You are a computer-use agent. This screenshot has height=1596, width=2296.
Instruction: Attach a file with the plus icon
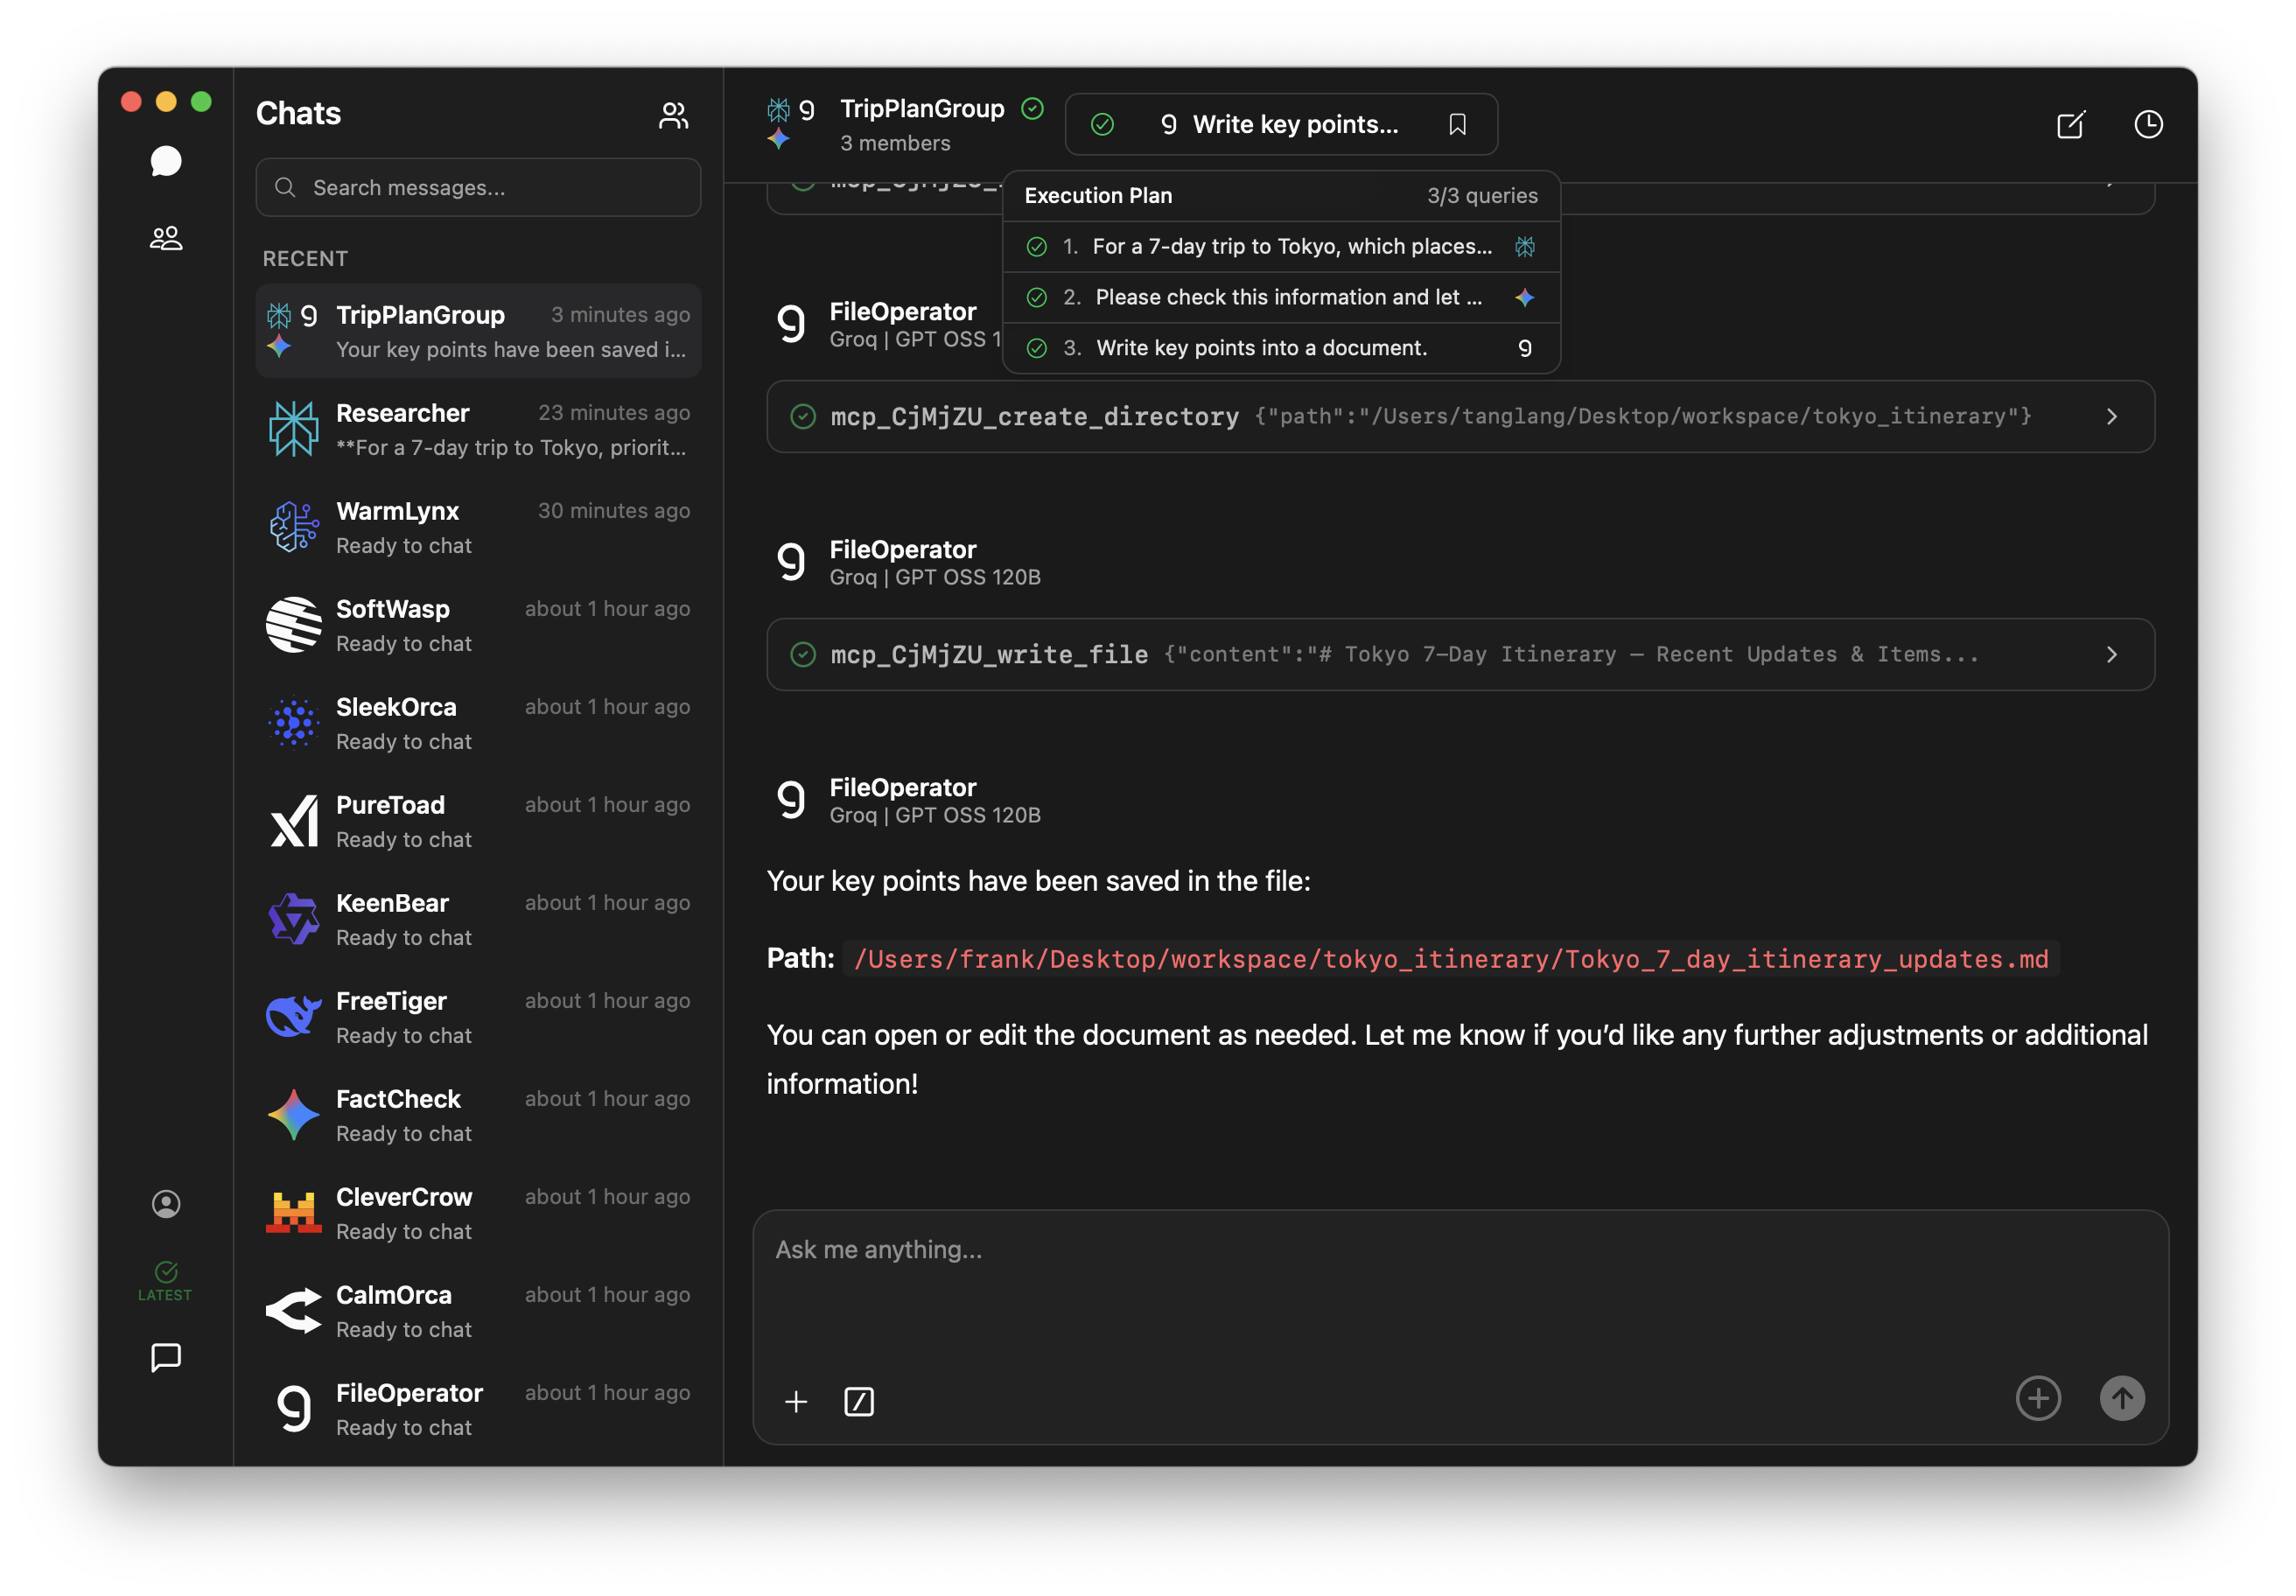click(796, 1401)
